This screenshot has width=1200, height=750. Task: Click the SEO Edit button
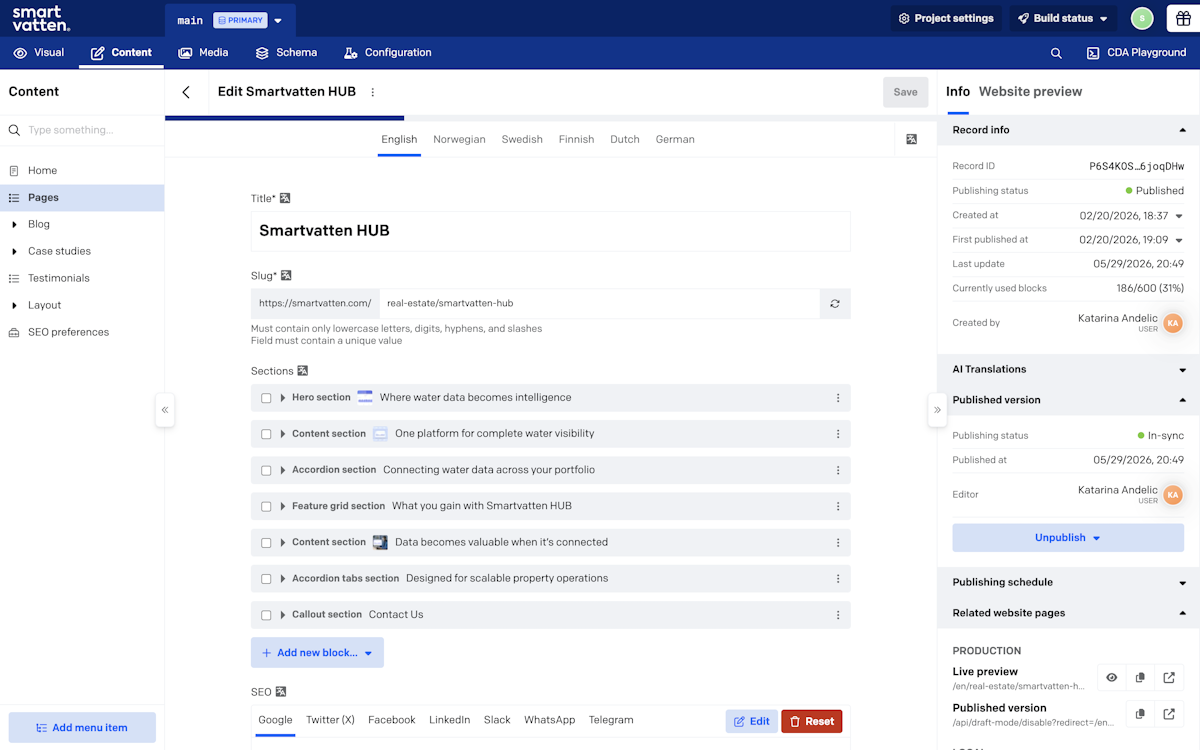click(x=751, y=721)
